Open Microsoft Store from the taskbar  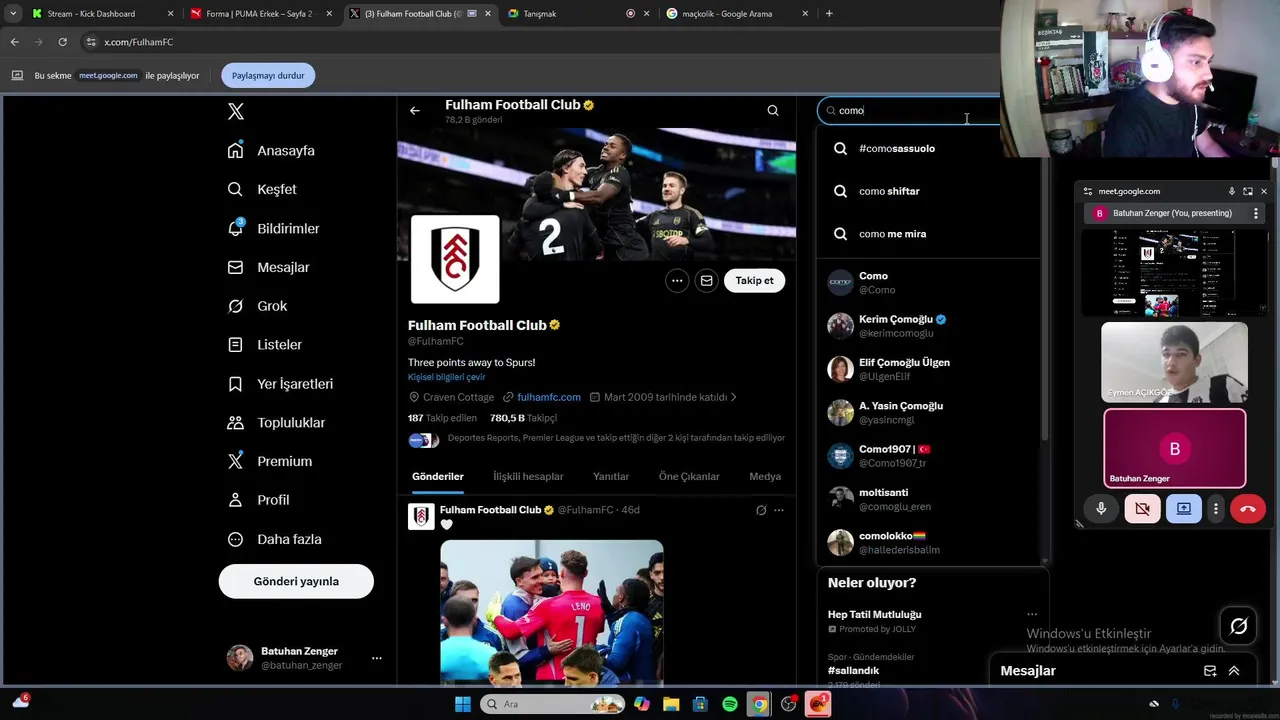[700, 704]
